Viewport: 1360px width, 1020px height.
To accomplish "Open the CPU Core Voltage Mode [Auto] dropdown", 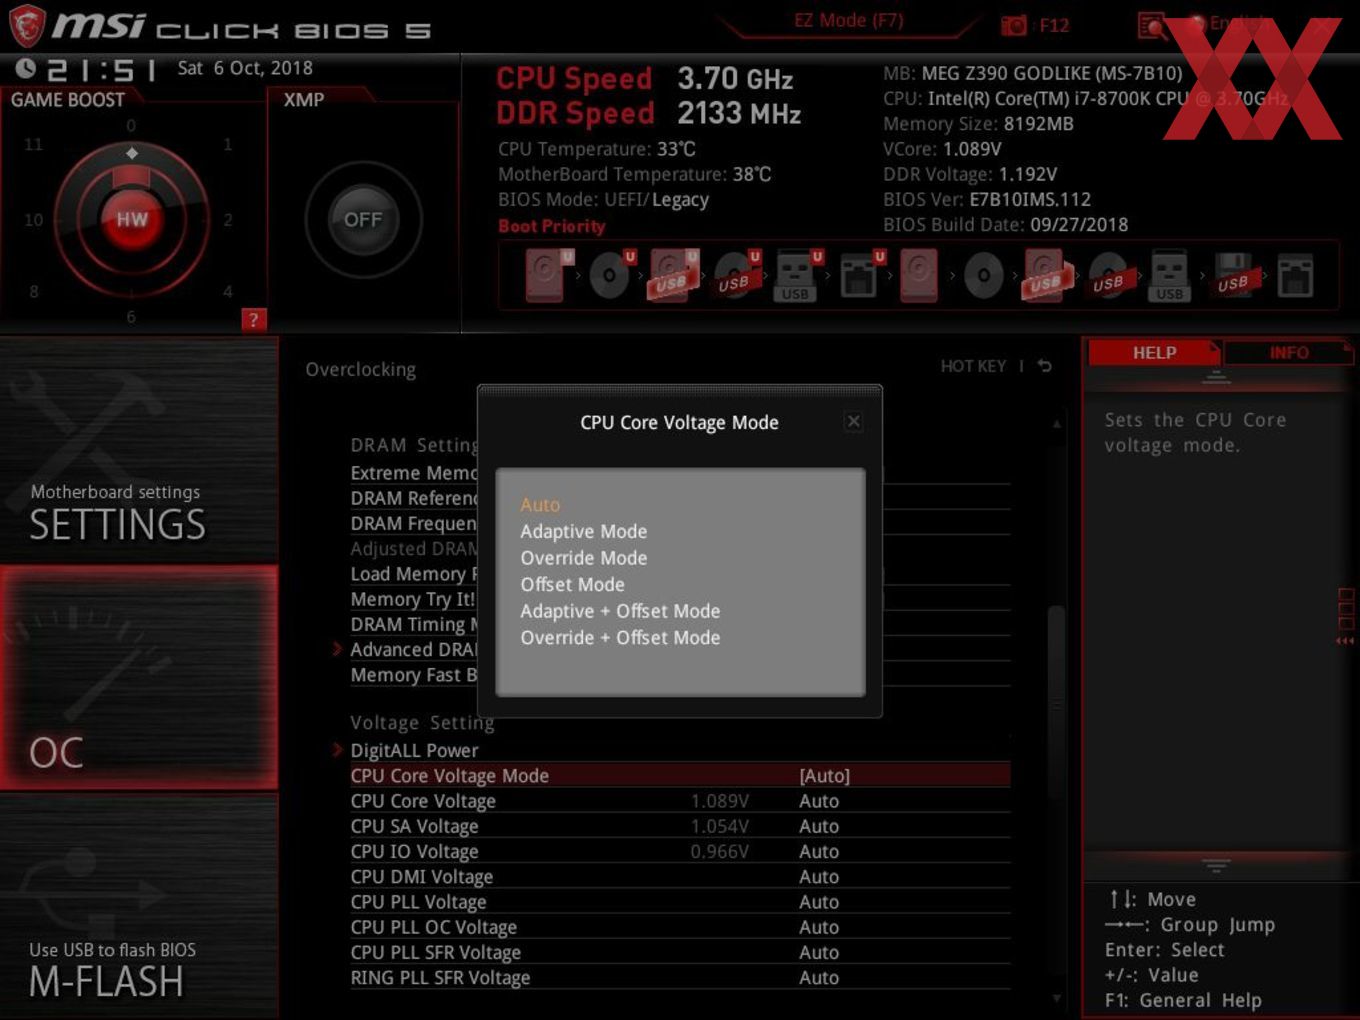I will point(824,776).
